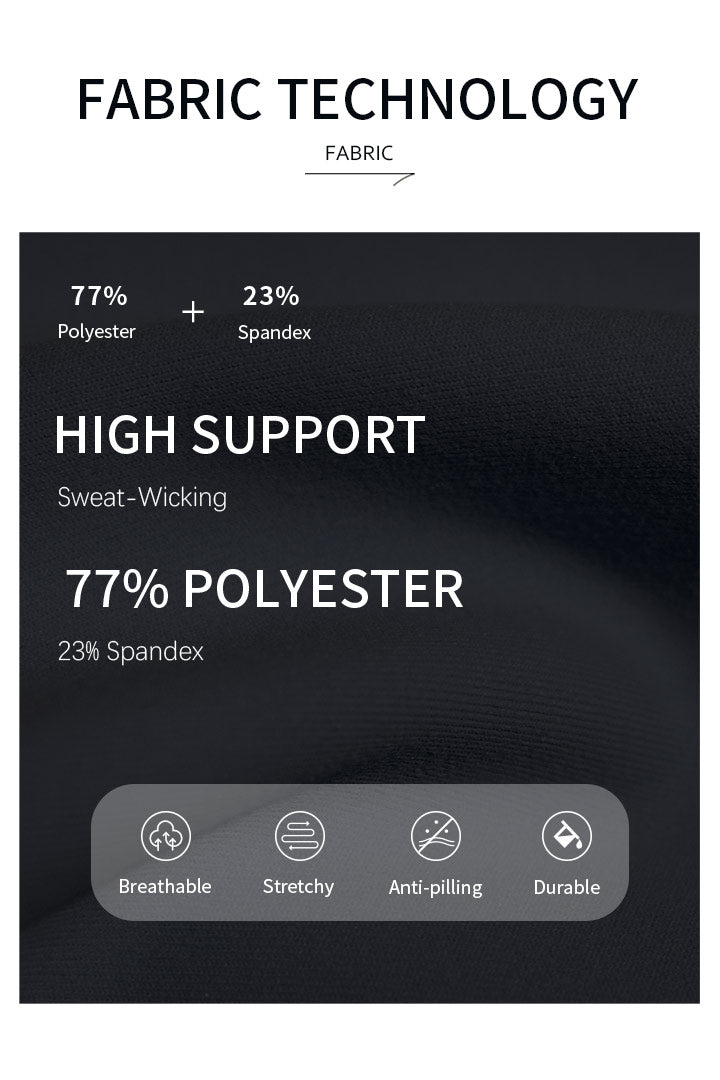Click the 23% Spandex line below POLYESTER
Image resolution: width=720 pixels, height=1080 pixels.
pyautogui.click(x=131, y=652)
